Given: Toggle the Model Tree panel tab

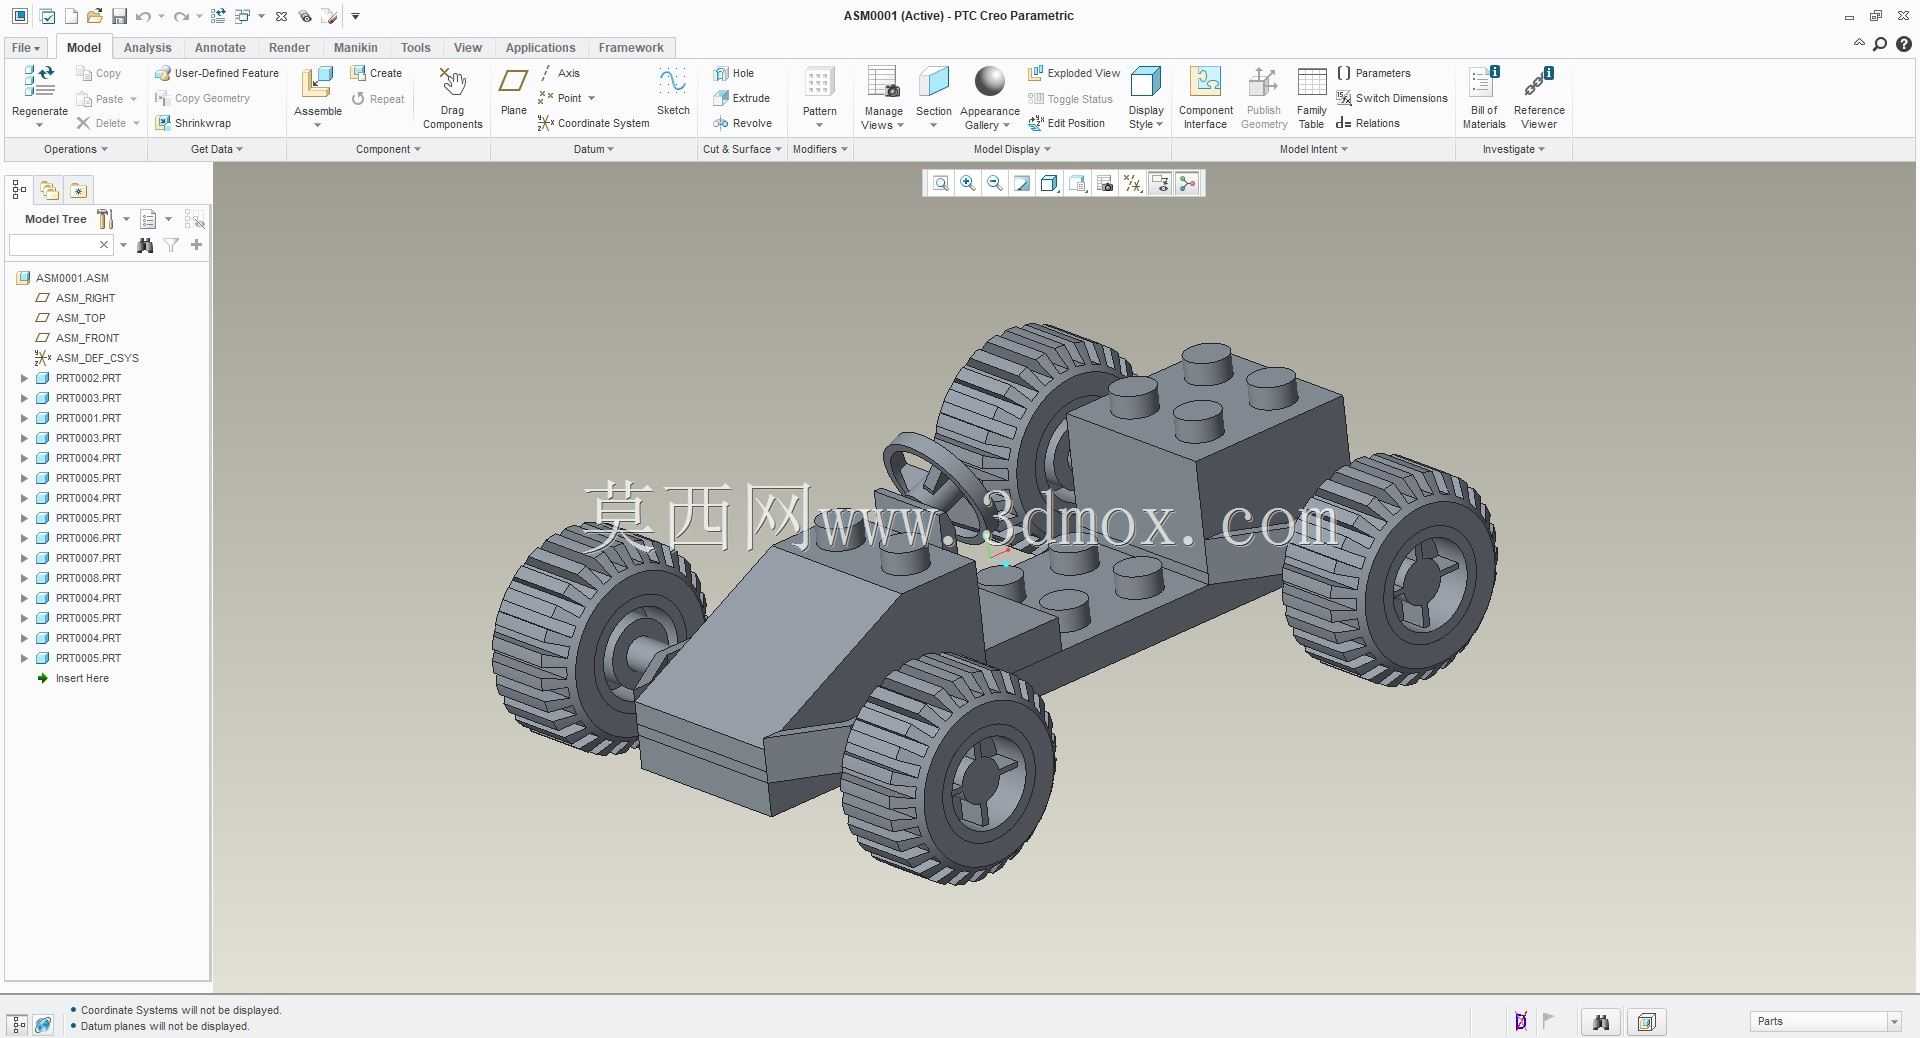Looking at the screenshot, I should click(19, 190).
